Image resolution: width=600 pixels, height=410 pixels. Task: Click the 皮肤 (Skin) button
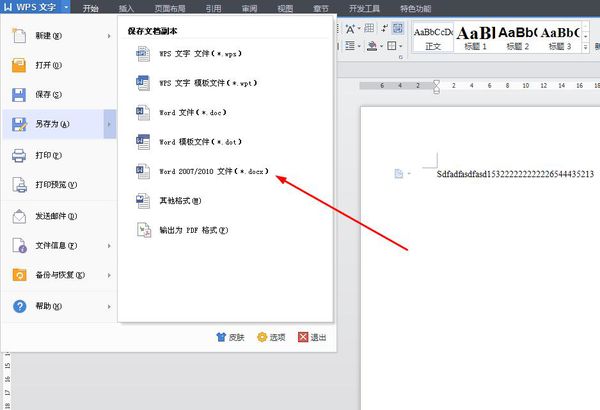coord(230,337)
